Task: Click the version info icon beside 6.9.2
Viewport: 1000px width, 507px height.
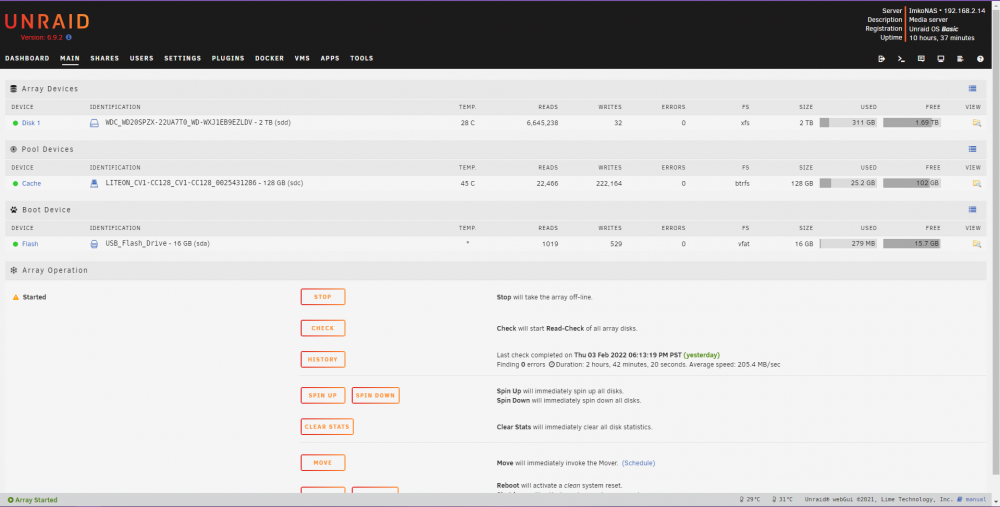Action: coord(69,38)
